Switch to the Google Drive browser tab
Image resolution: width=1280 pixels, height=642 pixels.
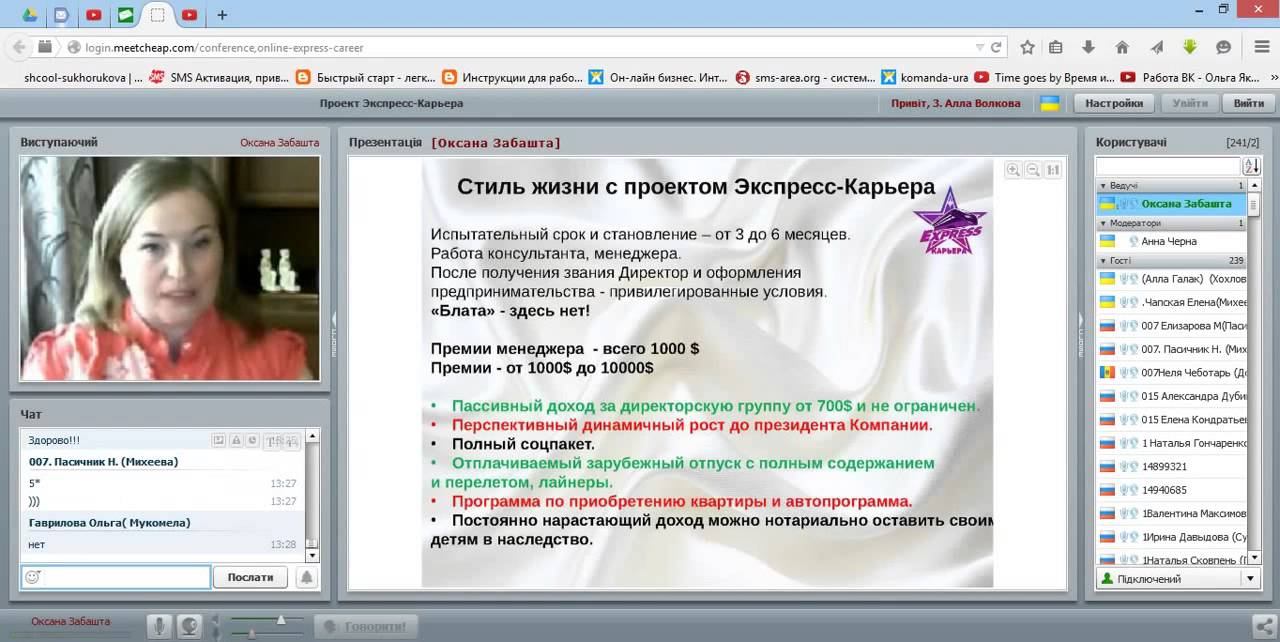[30, 15]
